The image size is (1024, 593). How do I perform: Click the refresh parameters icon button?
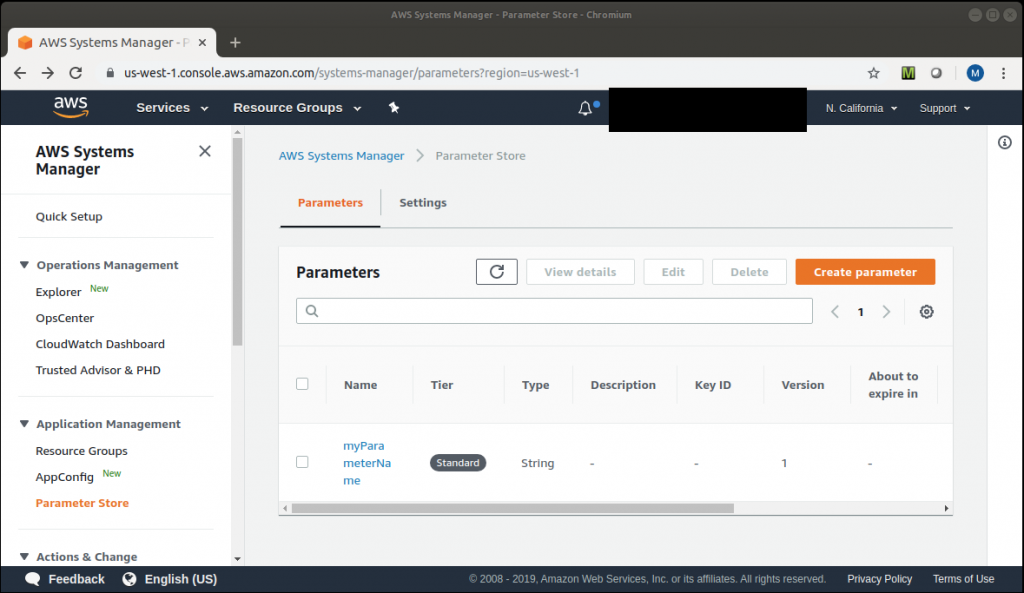(x=496, y=272)
